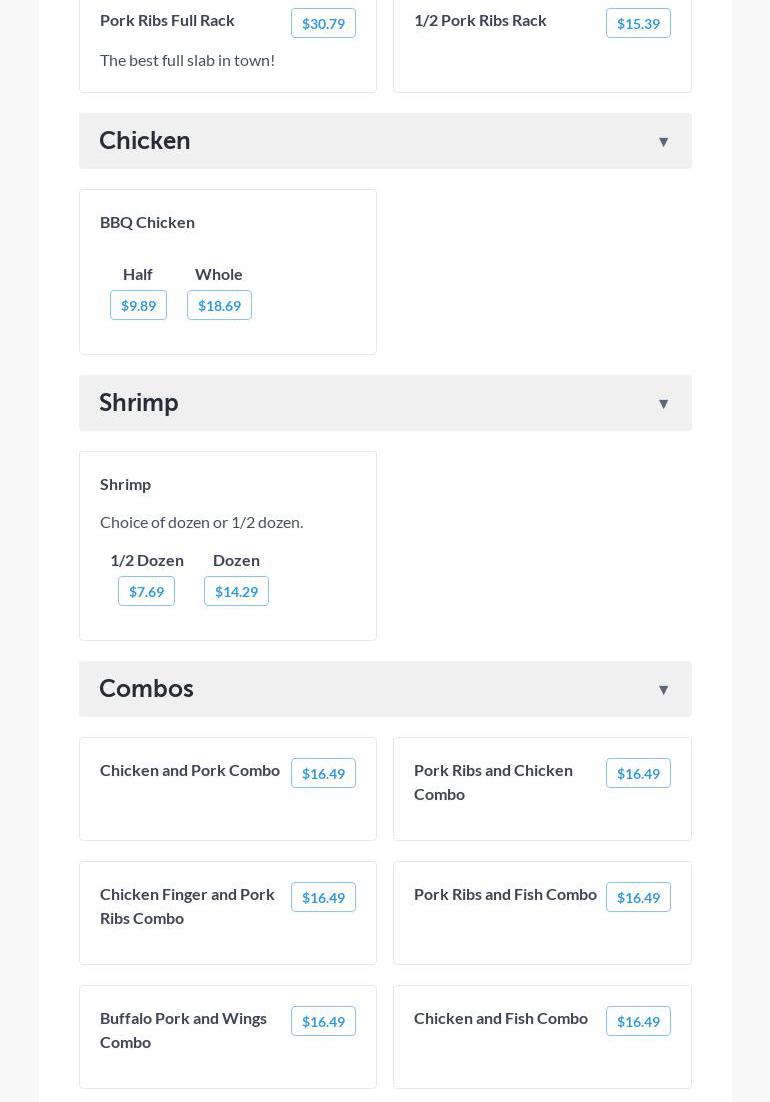Click the Pork Ribs and Chicken Combo price
770x1102 pixels.
pyautogui.click(x=638, y=773)
